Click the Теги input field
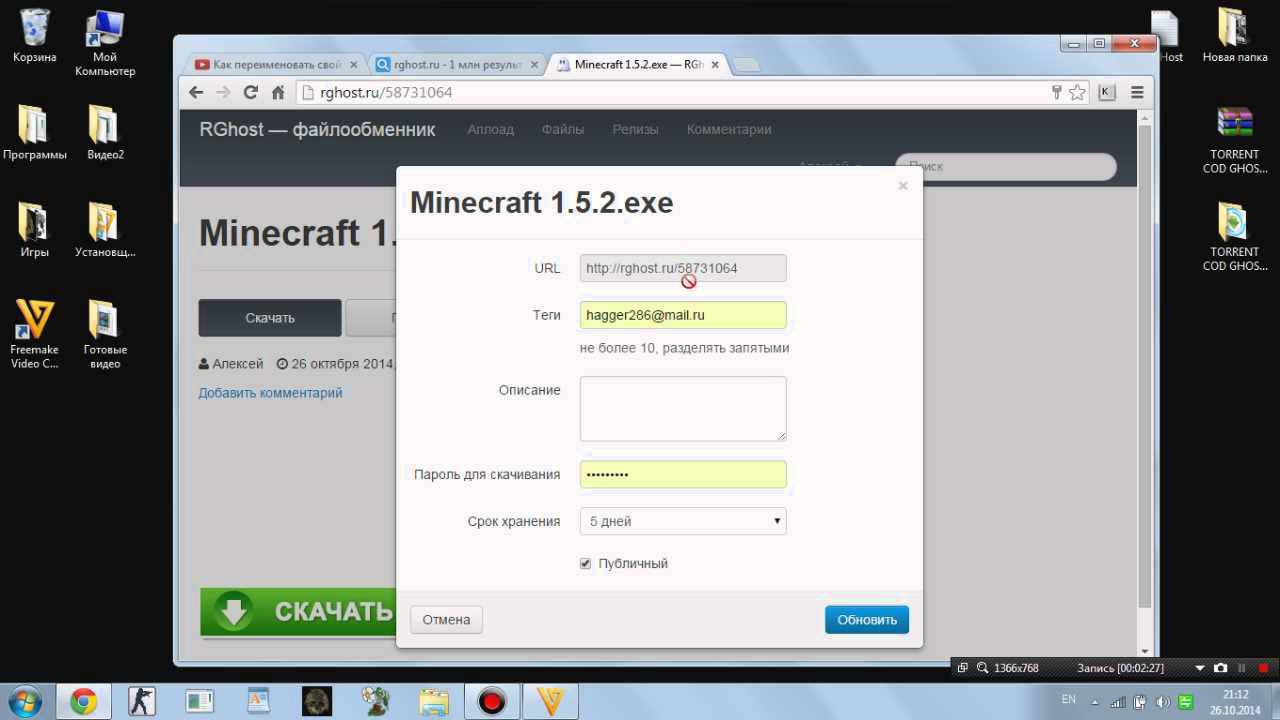The width and height of the screenshot is (1280, 720). (683, 315)
